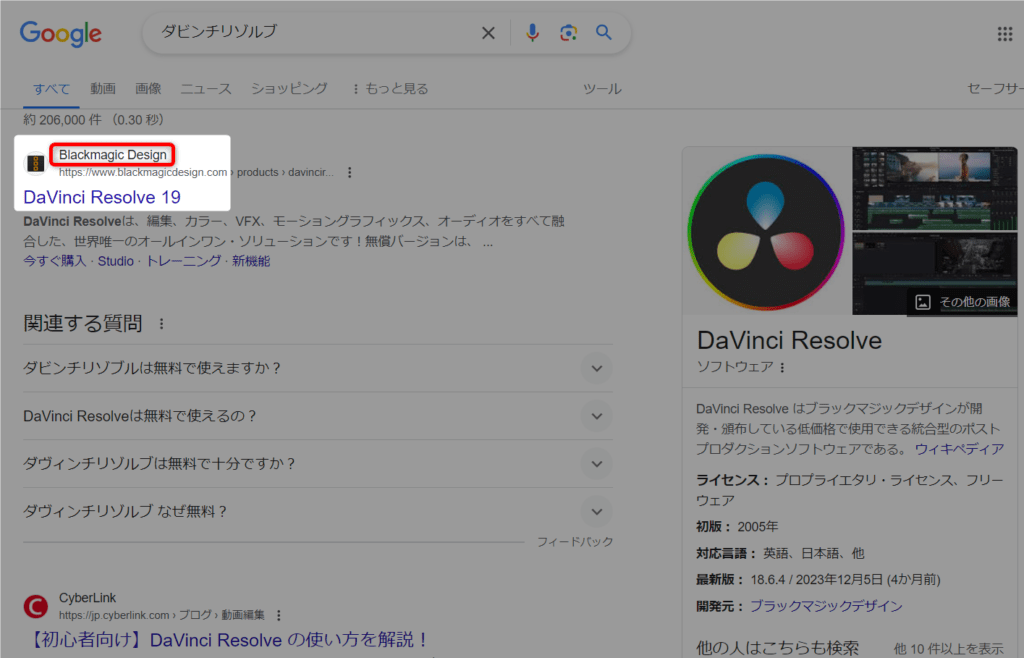Clear the search box with X
1024x658 pixels.
(x=488, y=33)
